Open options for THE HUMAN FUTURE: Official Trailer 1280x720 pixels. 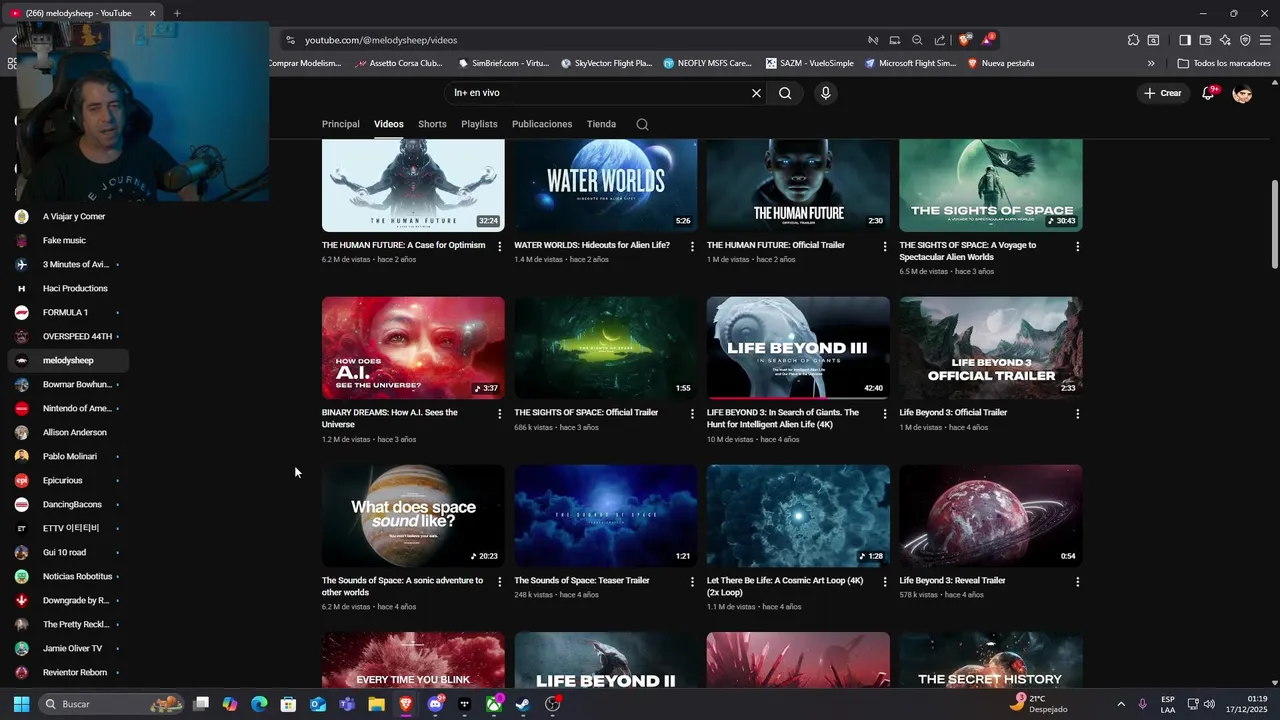885,246
